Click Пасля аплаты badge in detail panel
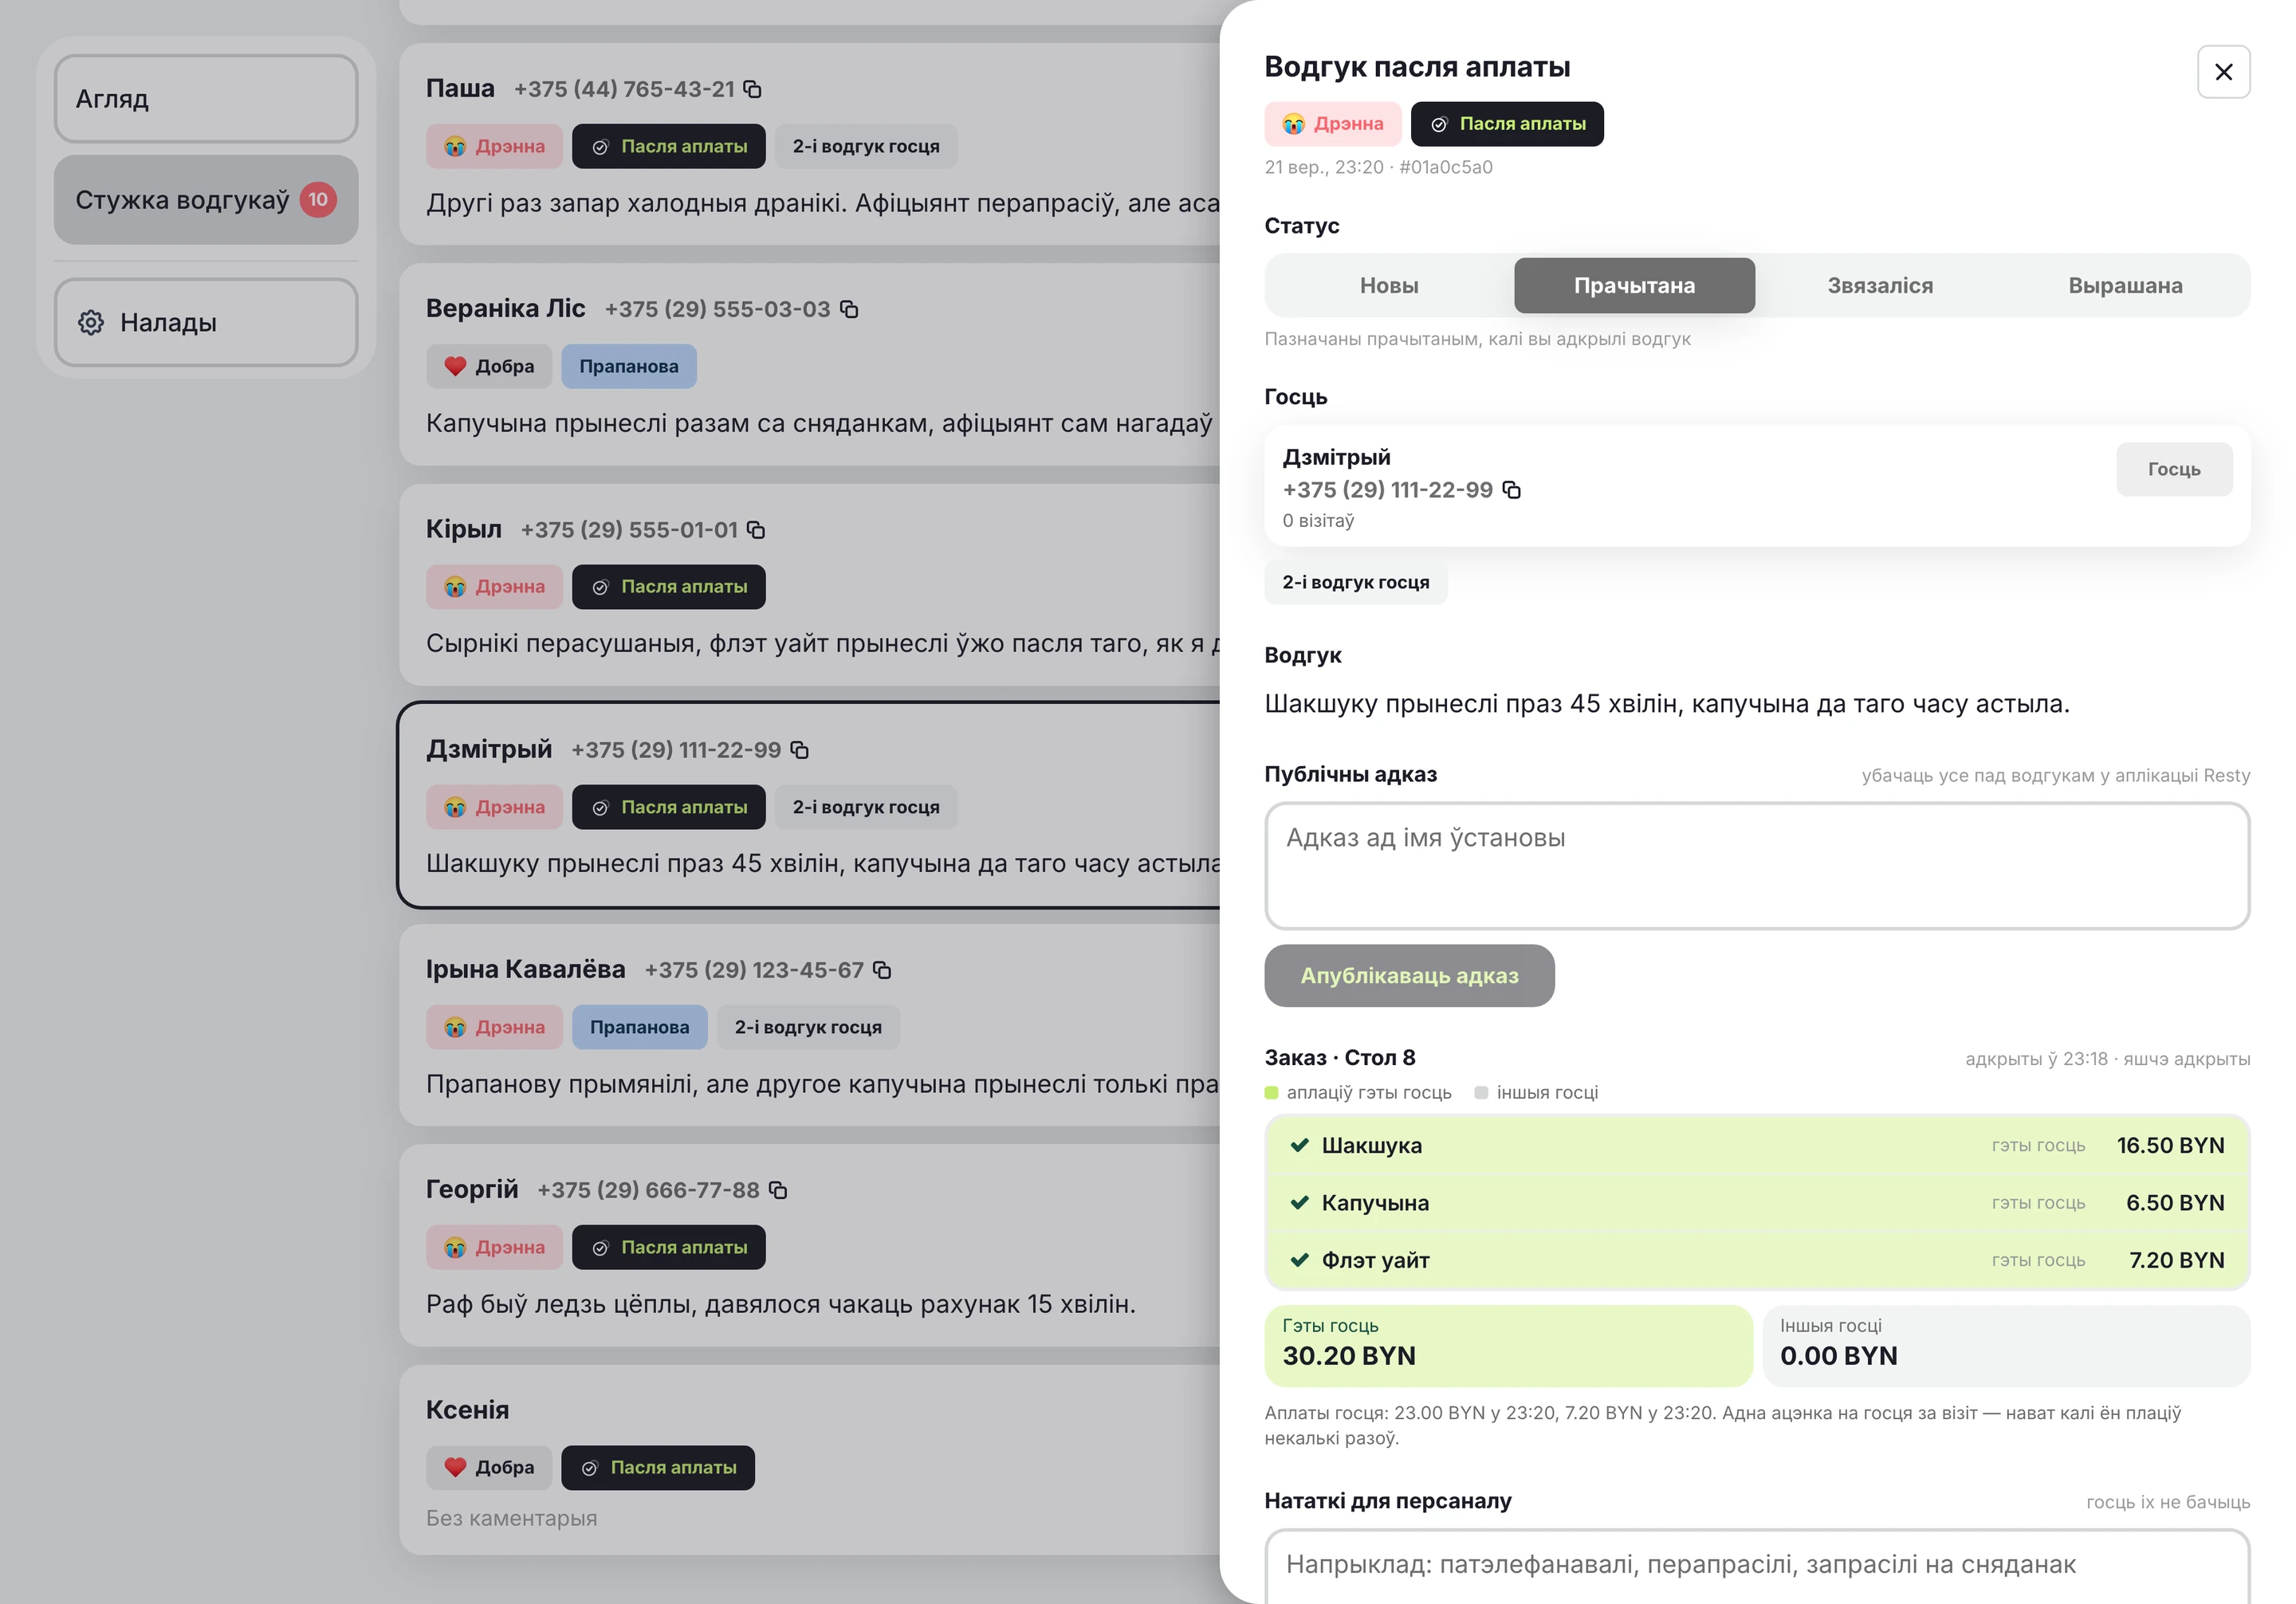The image size is (2296, 1604). (1507, 124)
